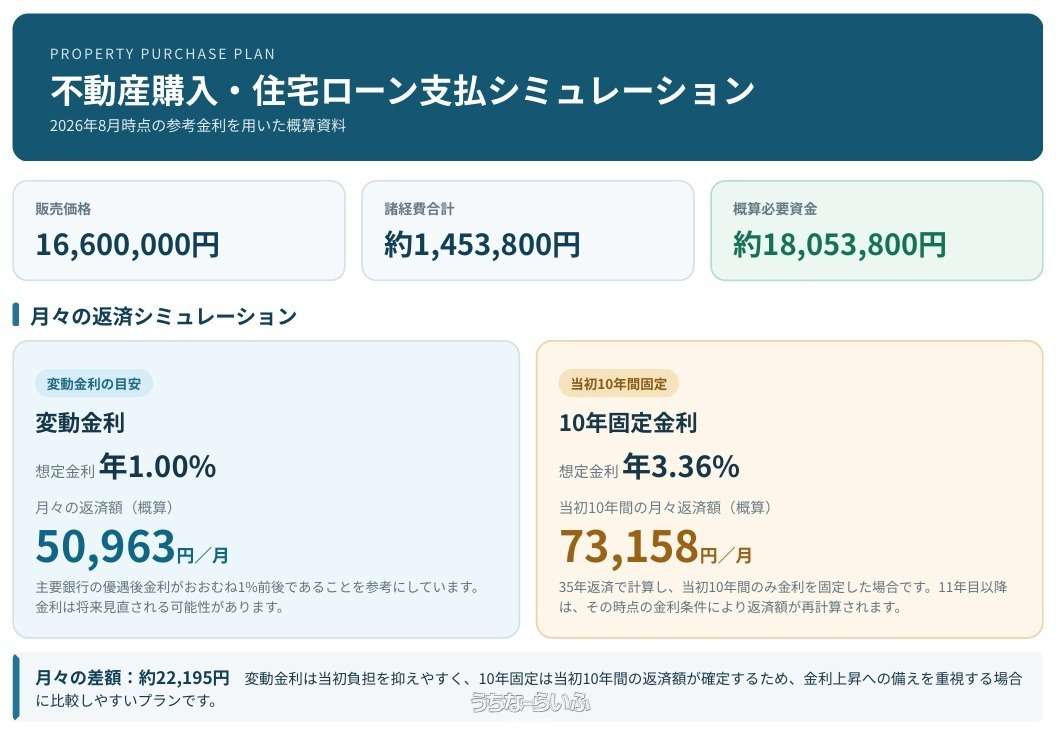Click the 2026年8月時点 subtitle text
1060x737 pixels.
click(x=198, y=126)
